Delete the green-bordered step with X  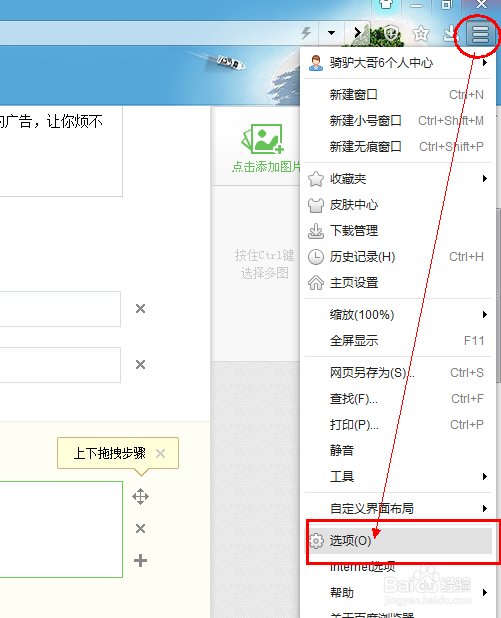140,528
